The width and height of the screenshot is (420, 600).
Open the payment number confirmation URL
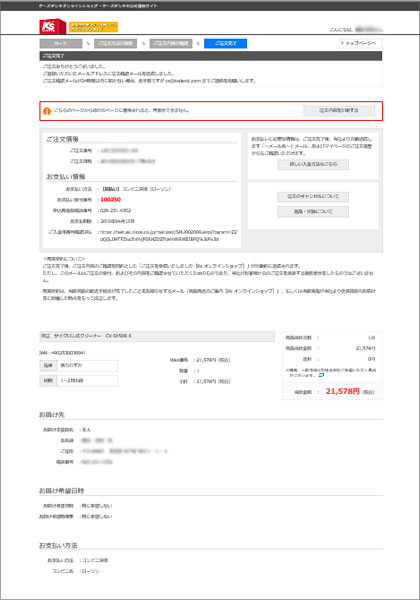click(x=169, y=235)
